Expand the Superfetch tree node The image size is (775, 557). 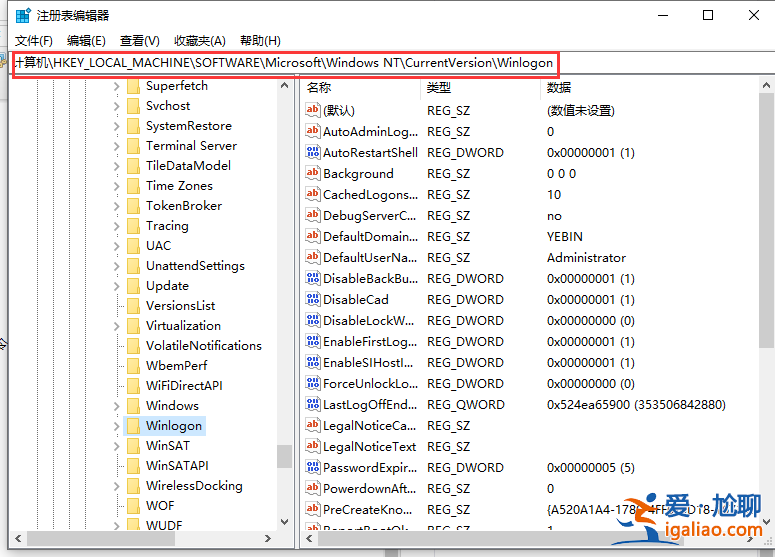point(117,86)
